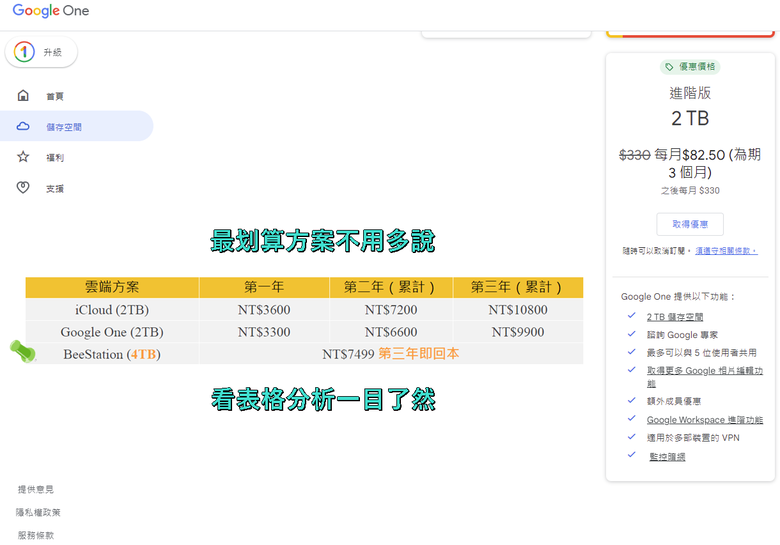Click 最多可以與 5 位使用者共用 text
Viewport: 780px width, 545px height.
[x=701, y=353]
